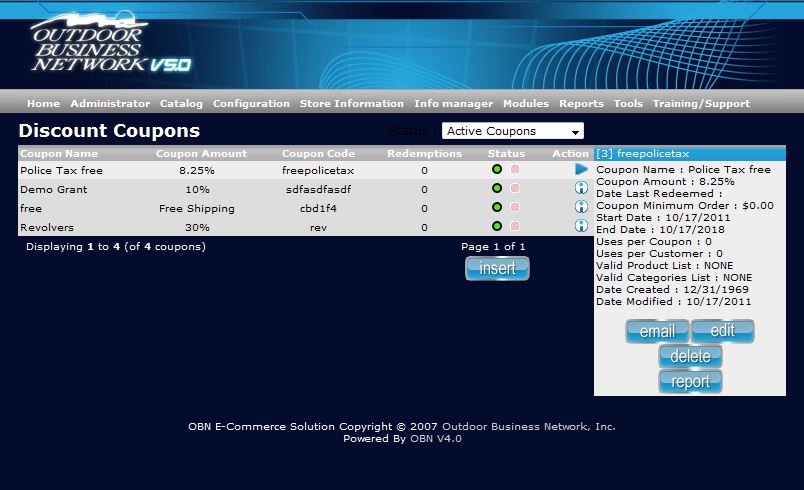Viewport: 804px width, 490px height.
Task: Click the info icon for Demo Grant coupon
Action: click(581, 189)
